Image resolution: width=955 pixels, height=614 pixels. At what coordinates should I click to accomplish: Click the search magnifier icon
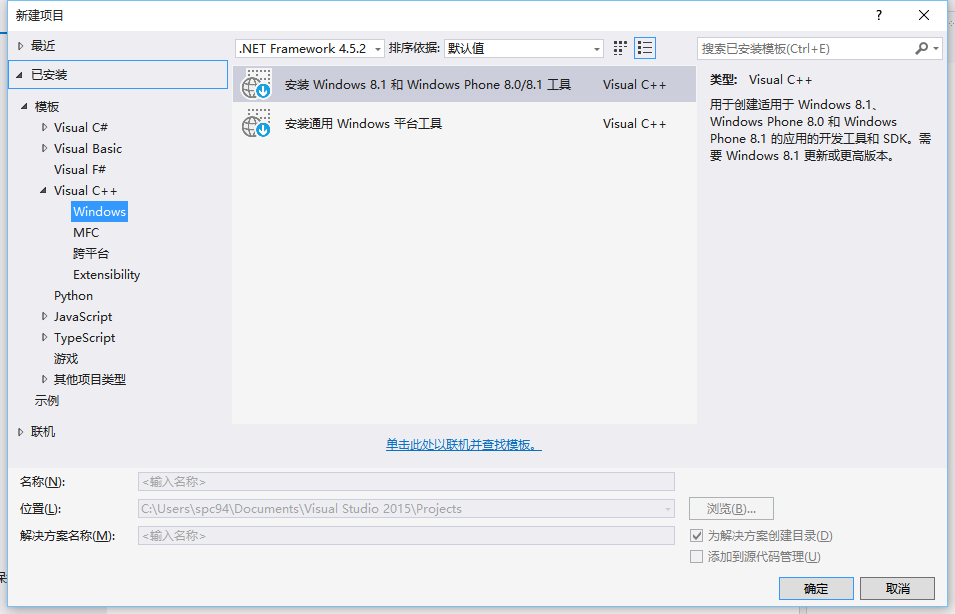922,48
